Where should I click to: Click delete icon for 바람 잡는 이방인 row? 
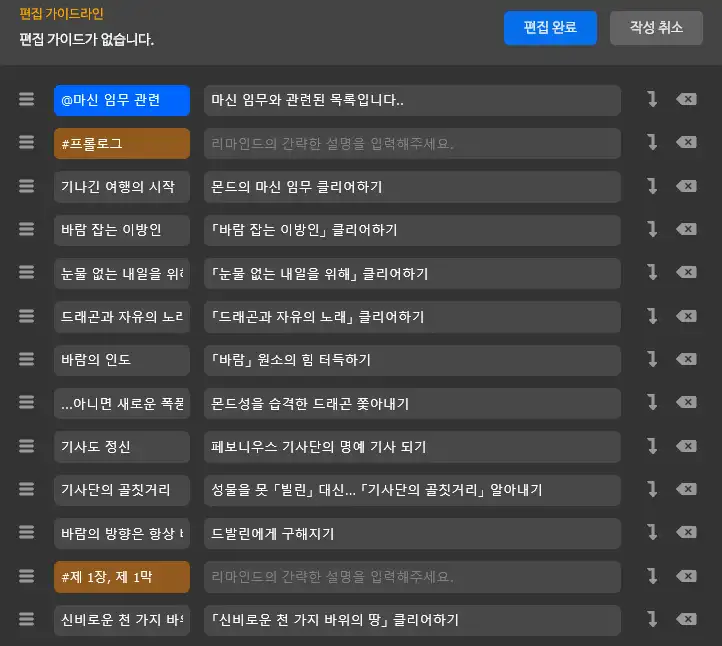click(686, 230)
